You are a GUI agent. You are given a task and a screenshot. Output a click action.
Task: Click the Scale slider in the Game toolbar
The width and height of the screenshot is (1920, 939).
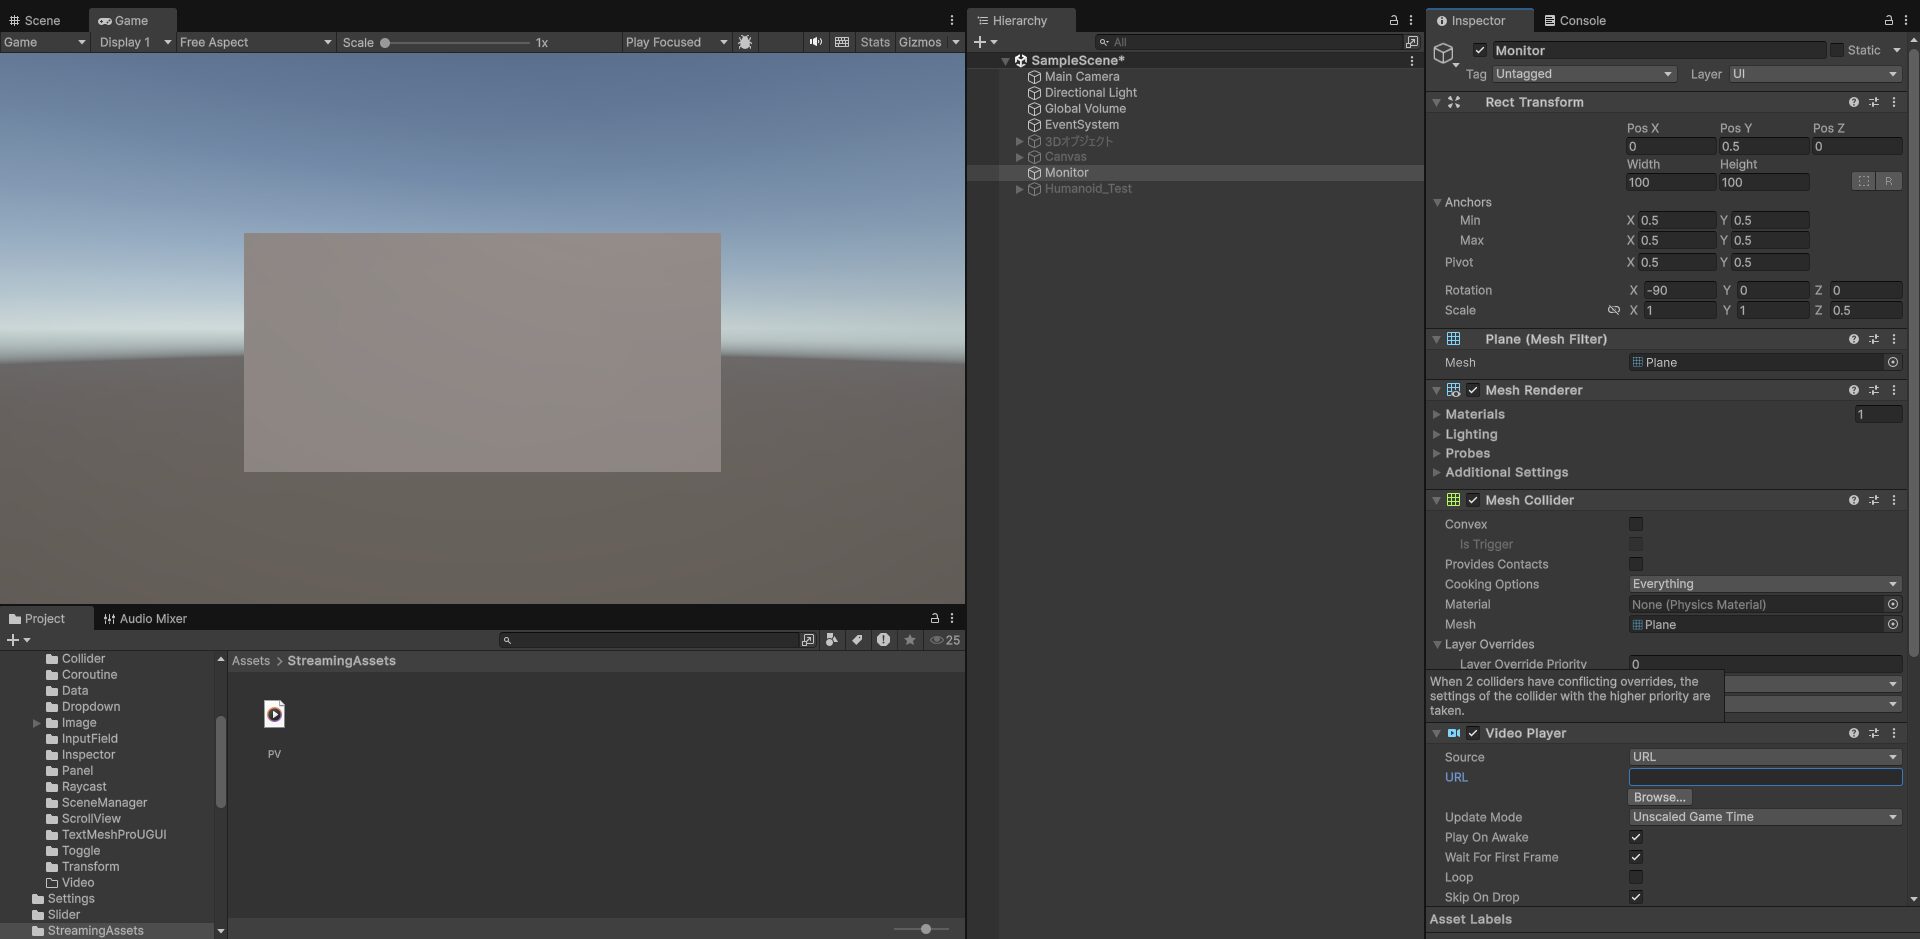(x=386, y=42)
